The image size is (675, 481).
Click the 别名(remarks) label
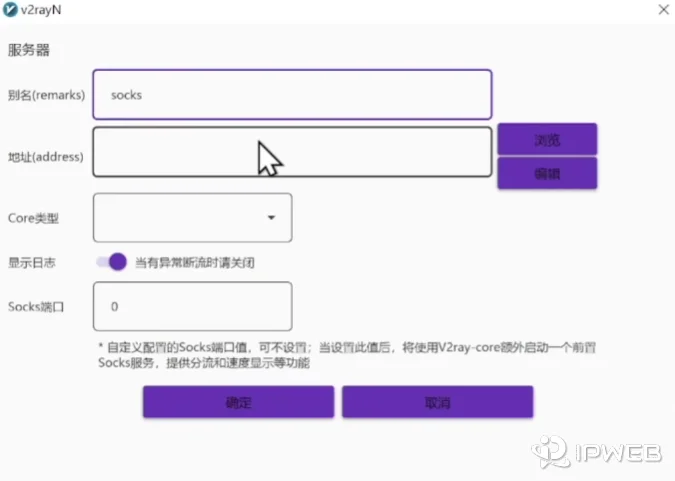click(46, 95)
